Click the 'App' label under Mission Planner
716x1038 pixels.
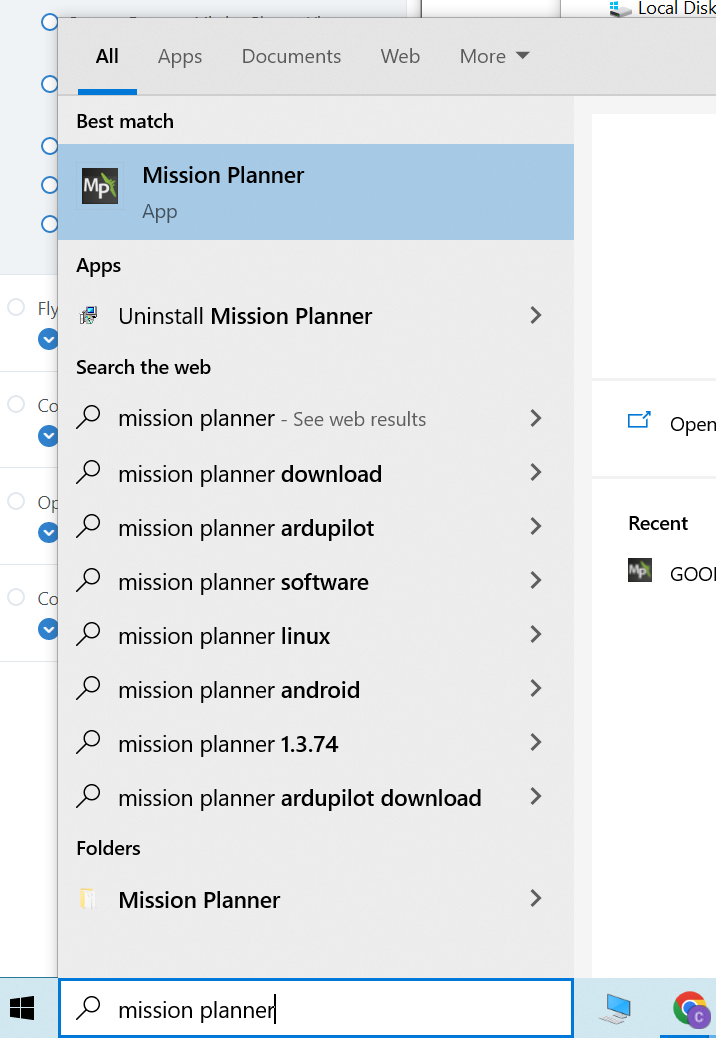[x=159, y=212]
